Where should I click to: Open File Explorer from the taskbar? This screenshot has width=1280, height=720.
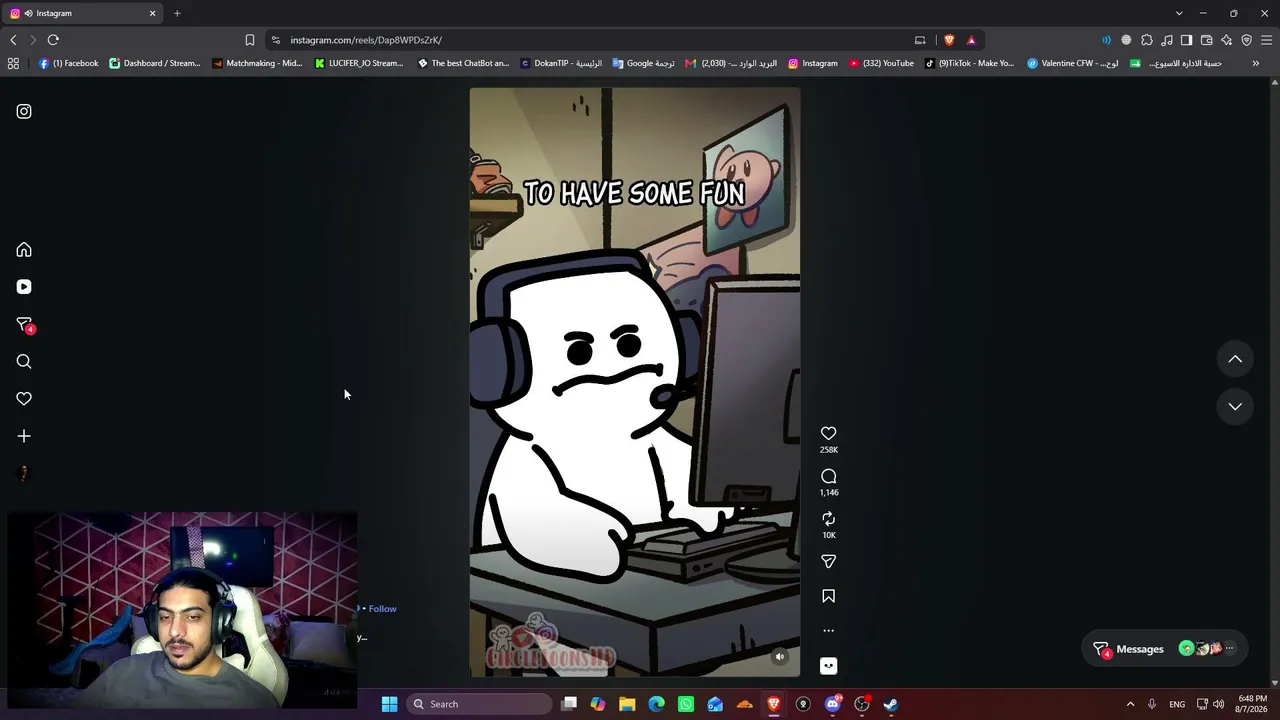pos(627,704)
